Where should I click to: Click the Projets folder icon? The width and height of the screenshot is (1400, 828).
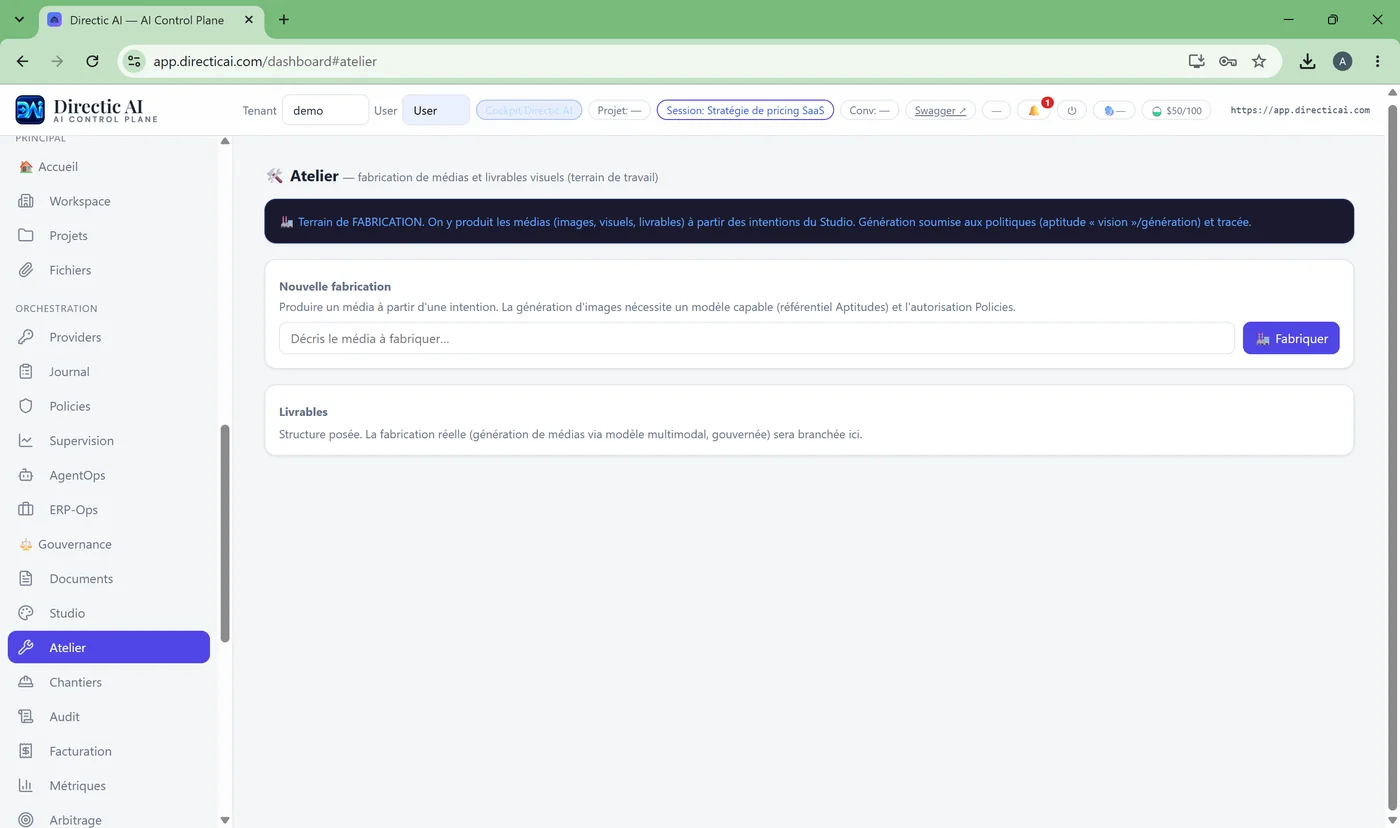coord(26,236)
